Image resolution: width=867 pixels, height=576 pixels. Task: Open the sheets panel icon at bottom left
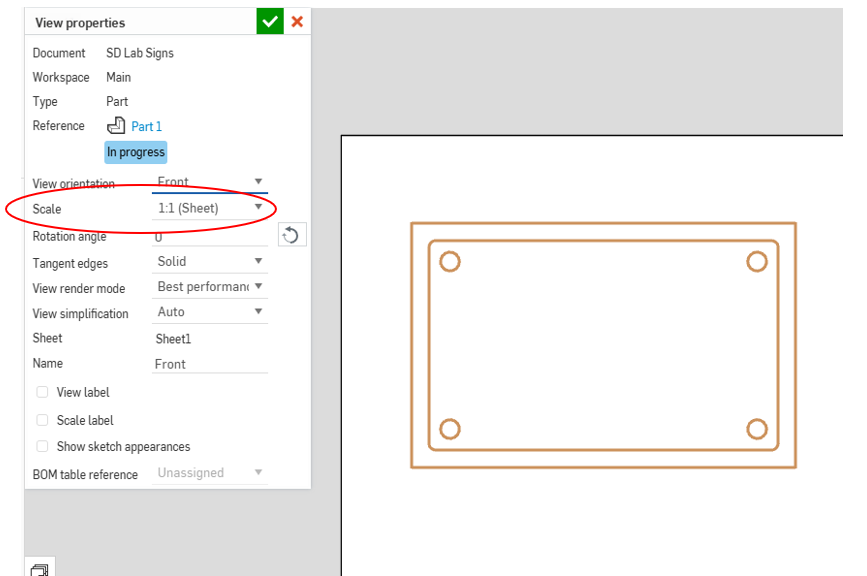pos(39,569)
